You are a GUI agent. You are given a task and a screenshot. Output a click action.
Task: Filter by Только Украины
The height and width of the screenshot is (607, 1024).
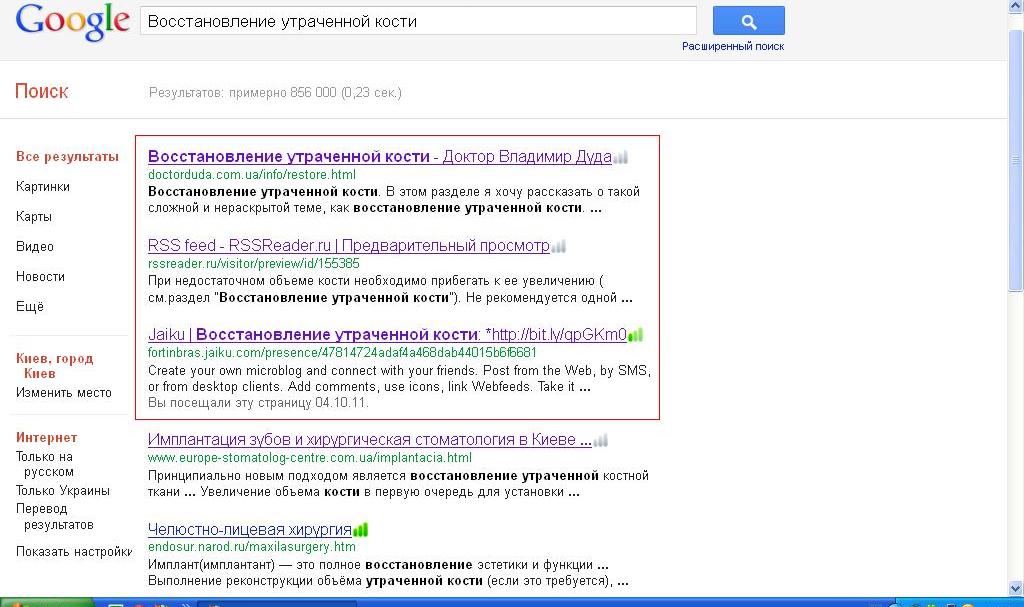click(63, 491)
